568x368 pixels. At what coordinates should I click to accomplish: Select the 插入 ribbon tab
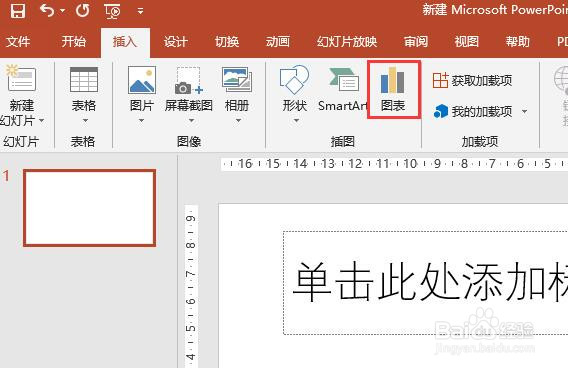125,42
